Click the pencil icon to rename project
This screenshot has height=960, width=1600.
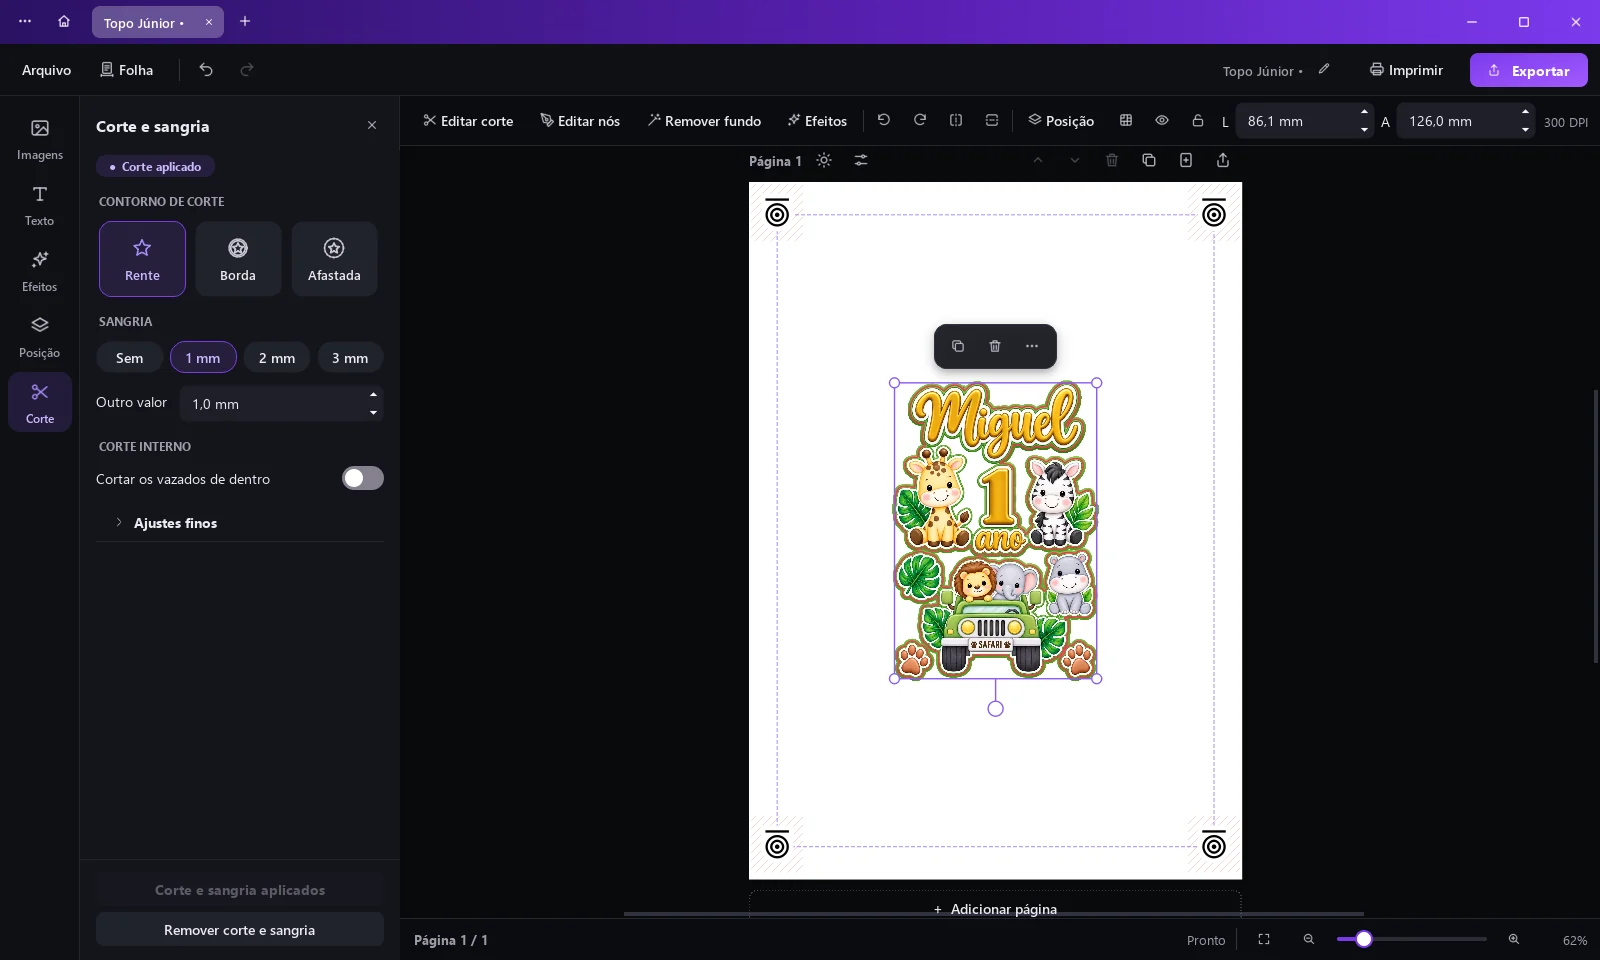click(1324, 69)
